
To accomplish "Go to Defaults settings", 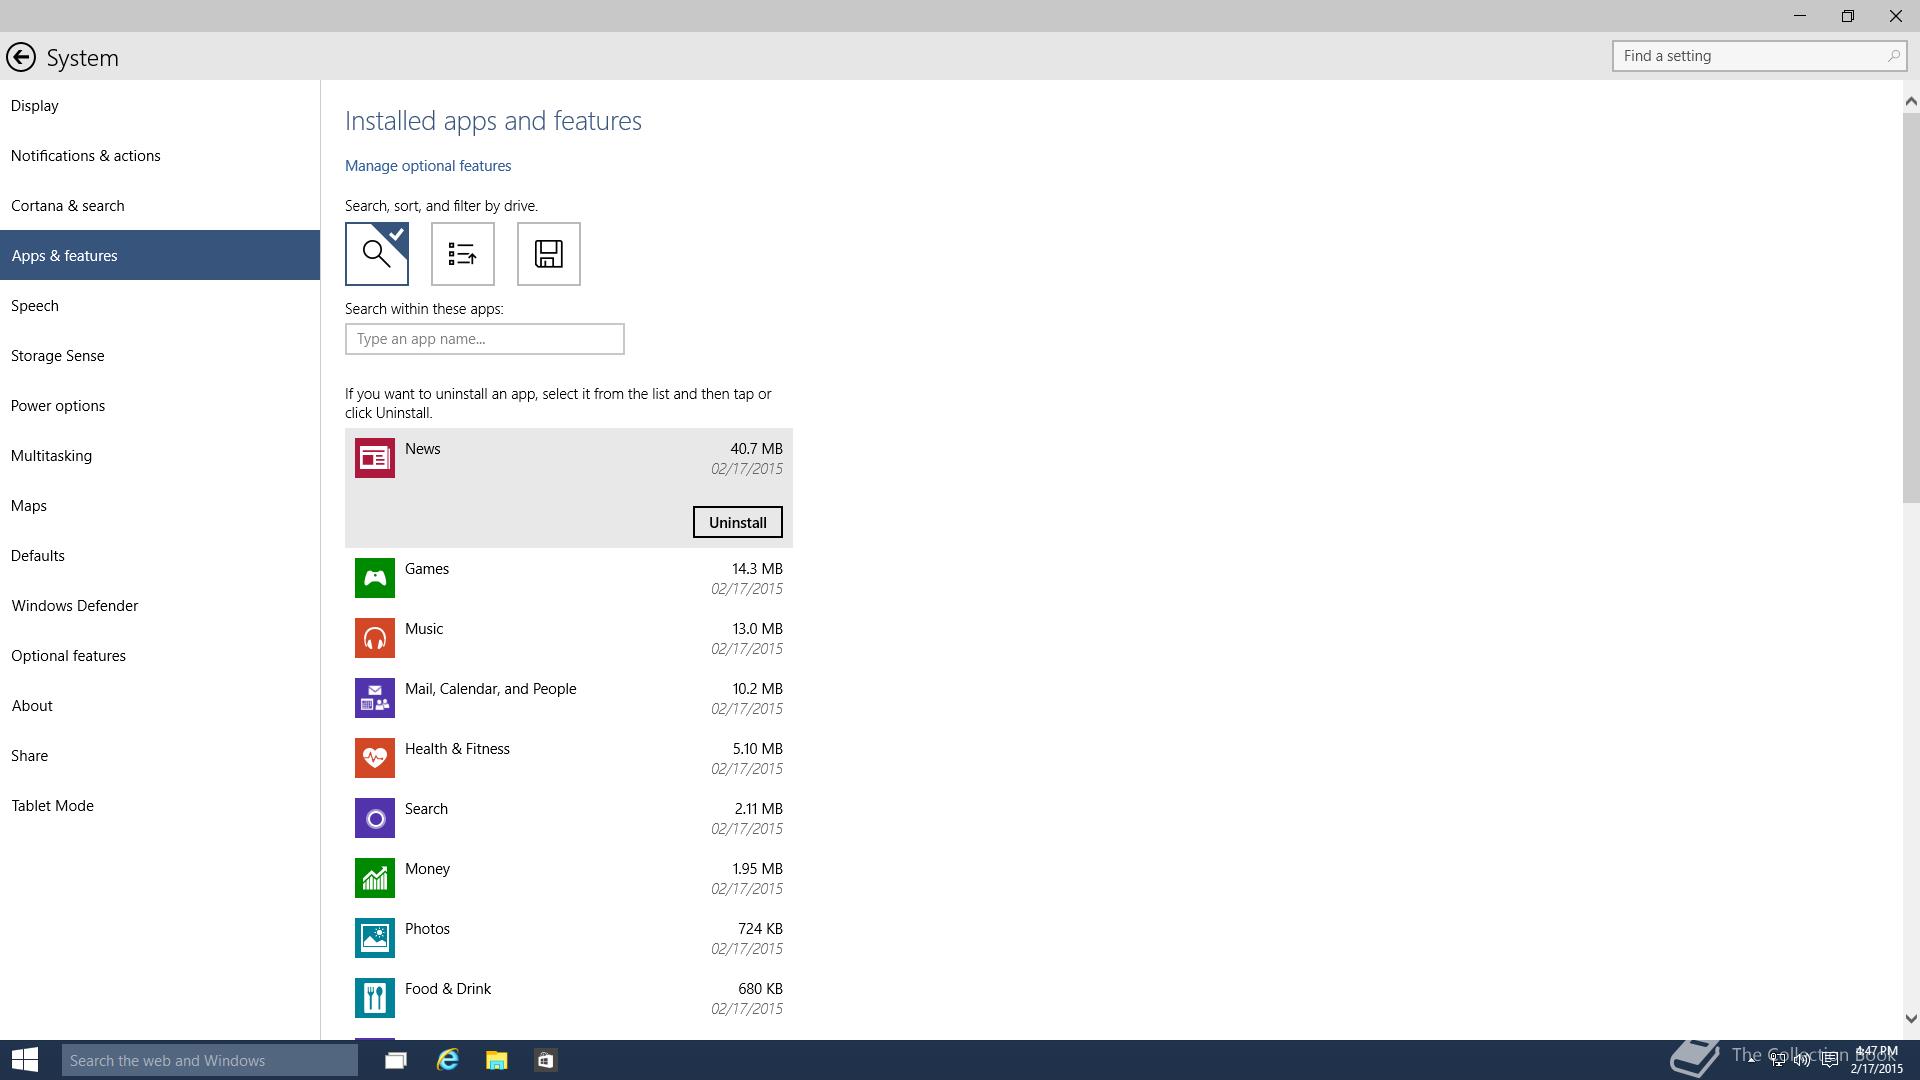I will click(160, 556).
